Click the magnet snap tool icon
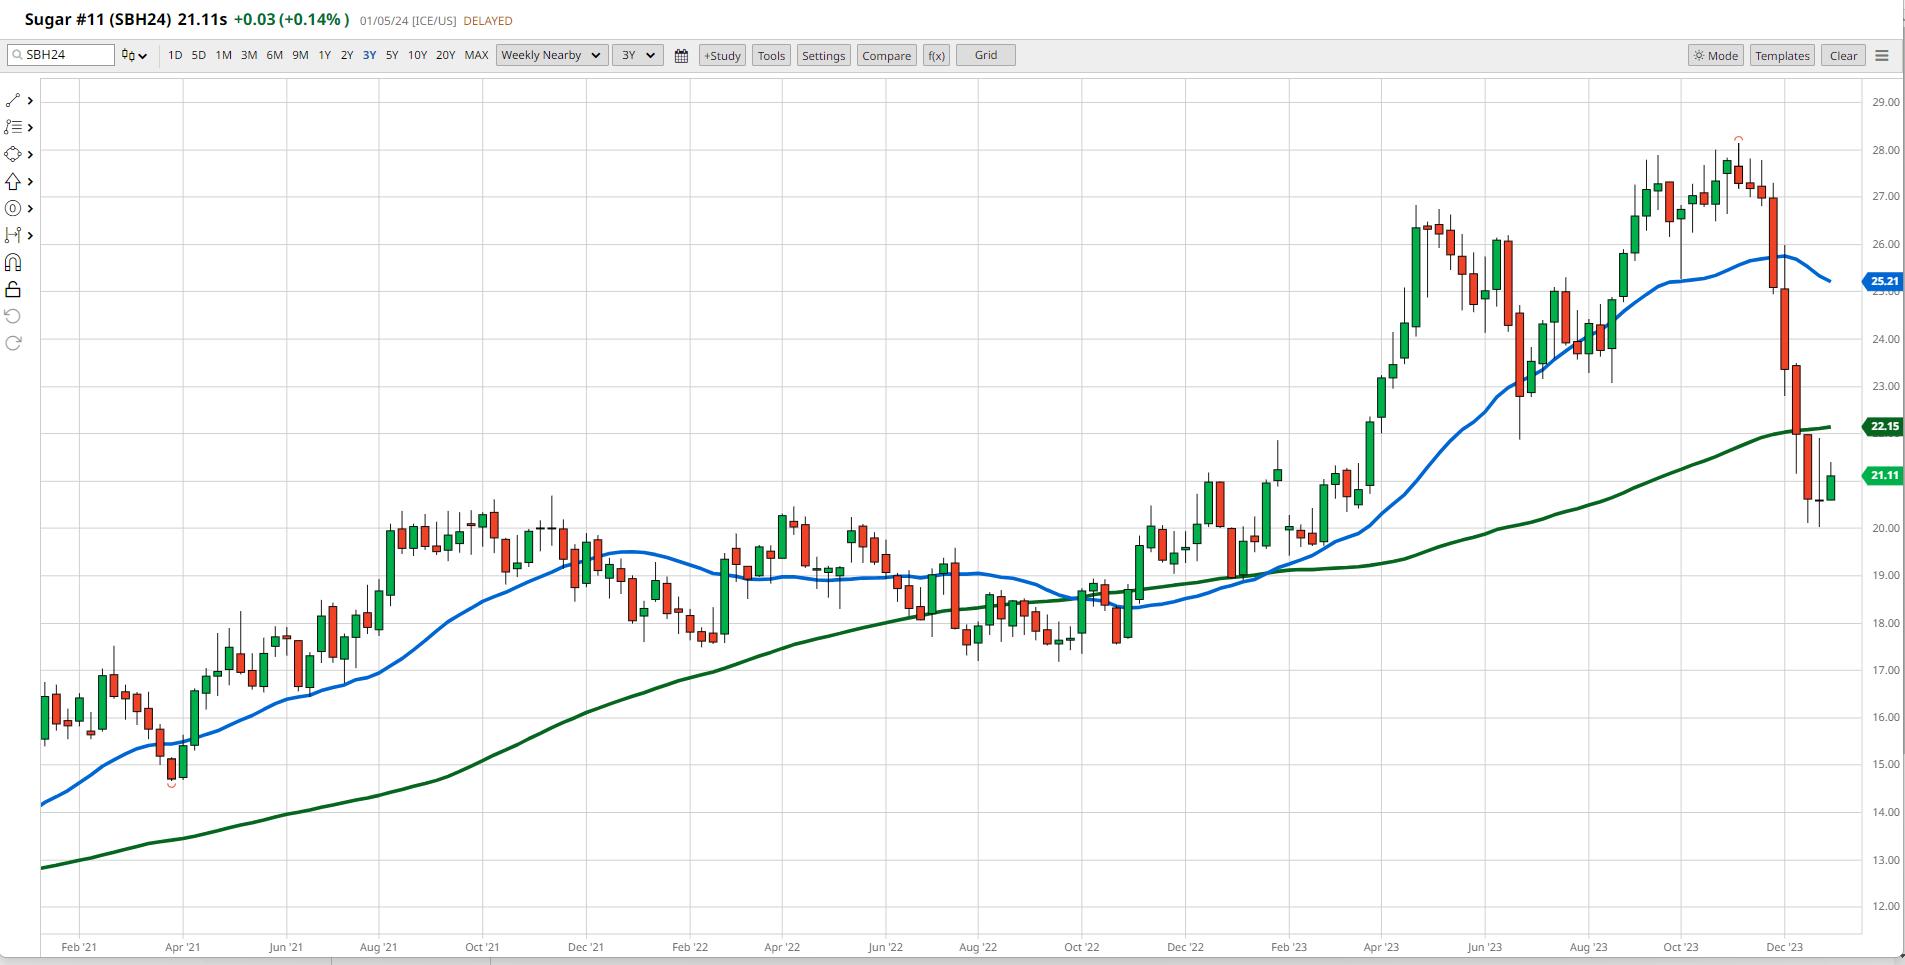The width and height of the screenshot is (1905, 965). [13, 263]
